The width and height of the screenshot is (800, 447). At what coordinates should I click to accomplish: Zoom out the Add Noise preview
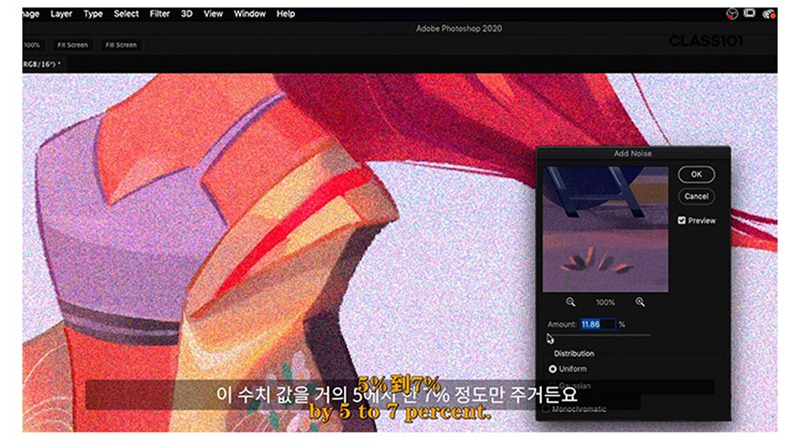pos(570,302)
